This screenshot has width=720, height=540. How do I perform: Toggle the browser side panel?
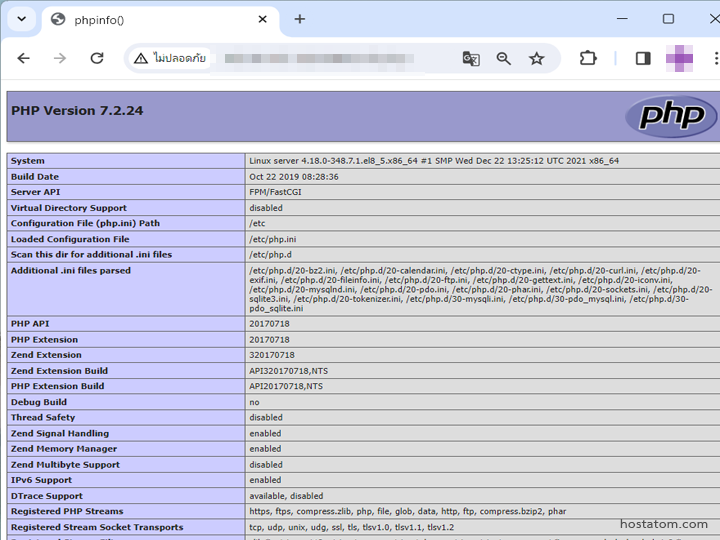[643, 58]
